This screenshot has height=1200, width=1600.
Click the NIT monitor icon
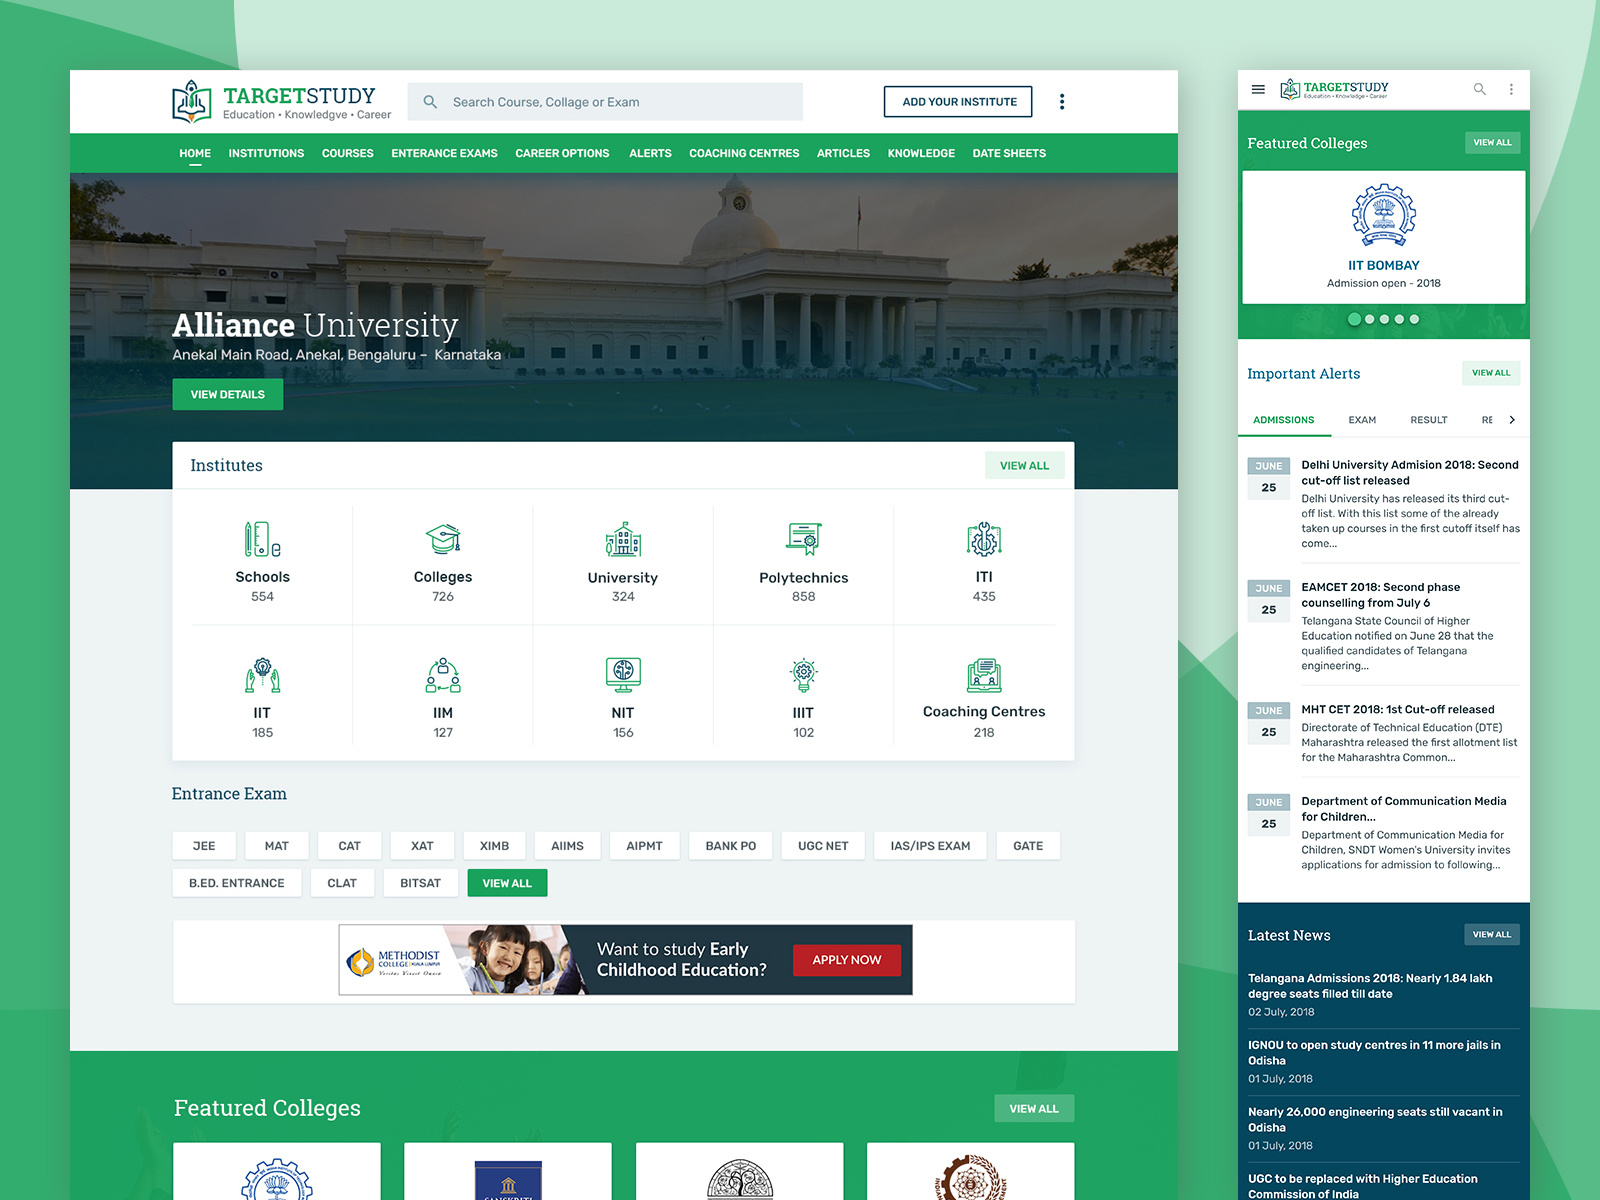(622, 675)
